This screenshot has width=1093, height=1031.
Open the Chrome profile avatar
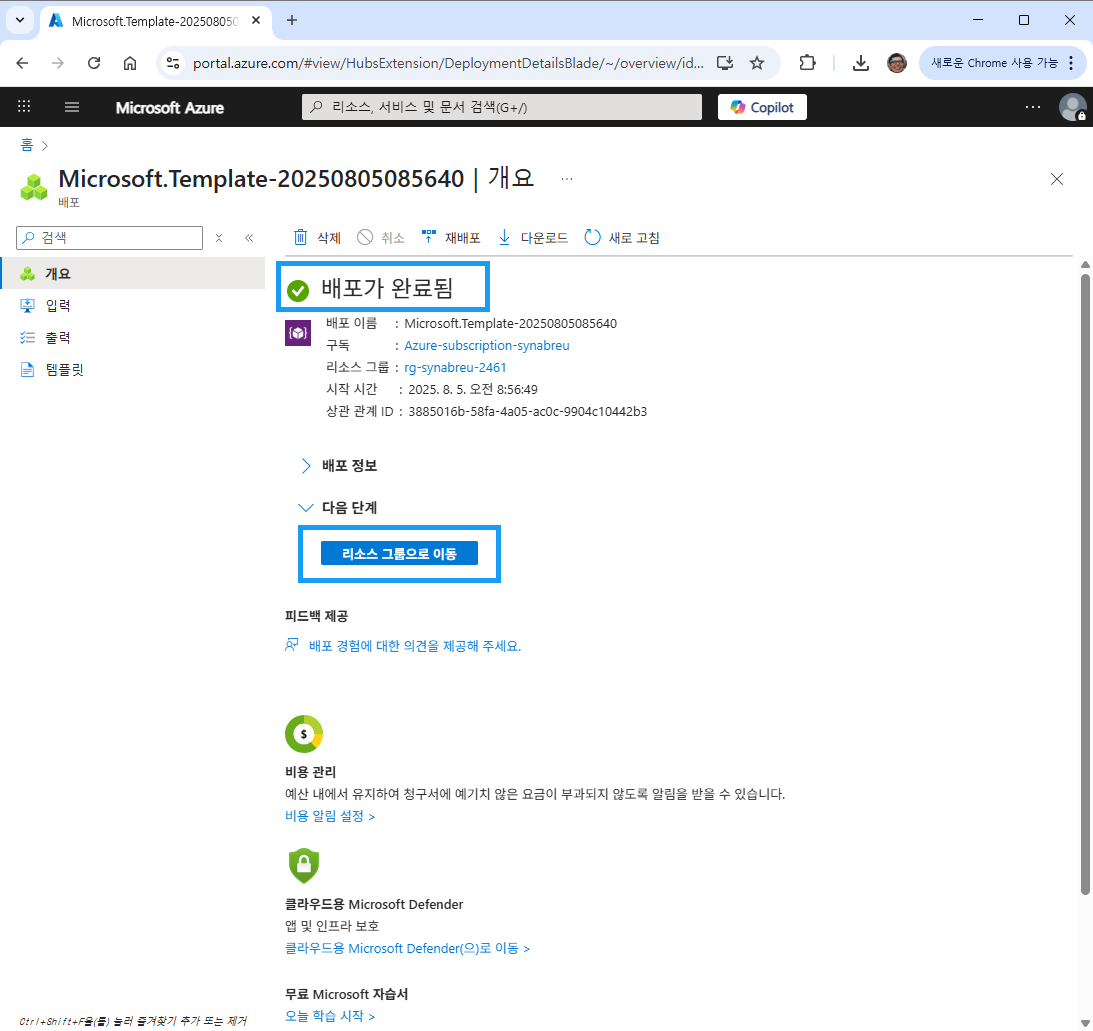coord(896,63)
